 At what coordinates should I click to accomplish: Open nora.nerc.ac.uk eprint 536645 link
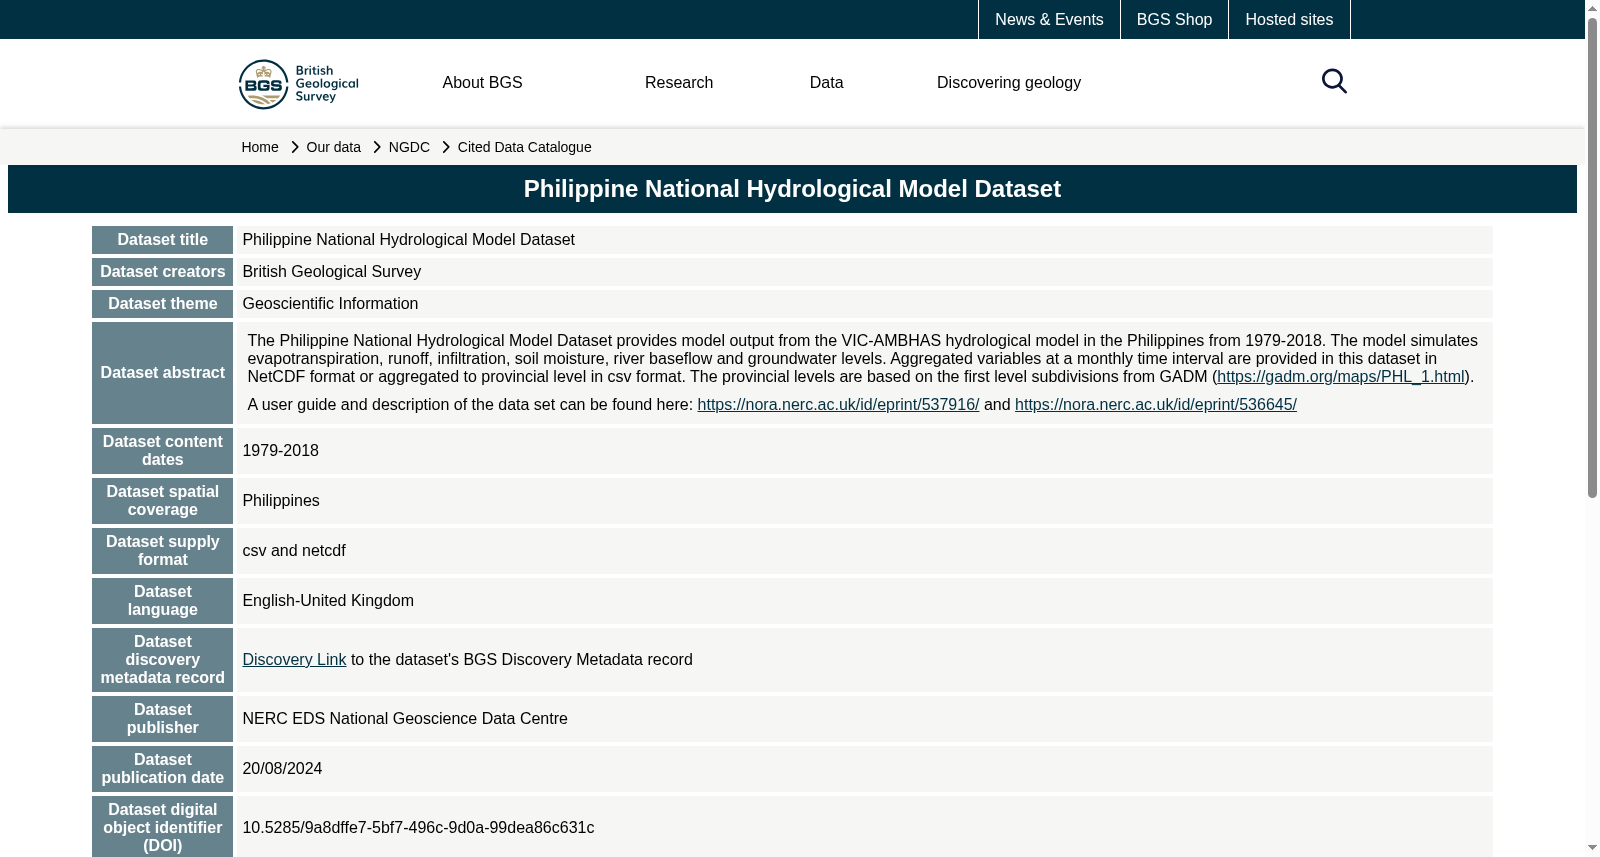point(1155,405)
